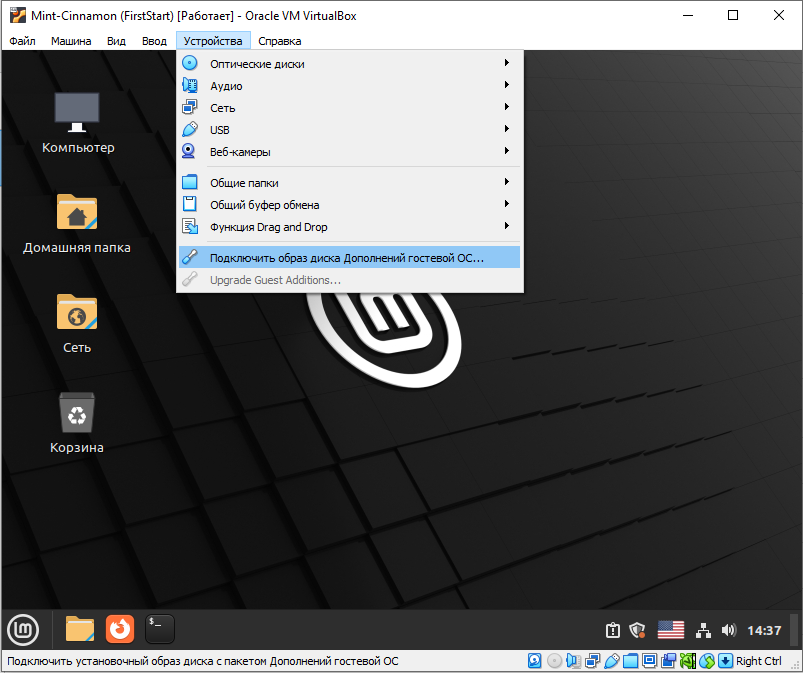Image resolution: width=803 pixels, height=673 pixels.
Task: Click the notifications tray icon in Mint panel
Action: (x=612, y=630)
